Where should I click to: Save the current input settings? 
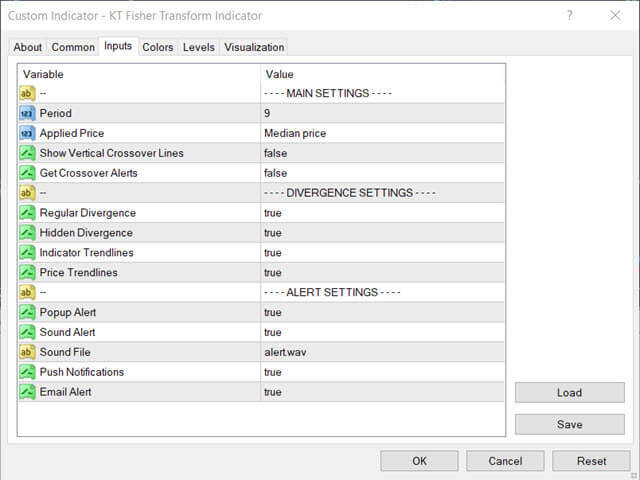570,424
